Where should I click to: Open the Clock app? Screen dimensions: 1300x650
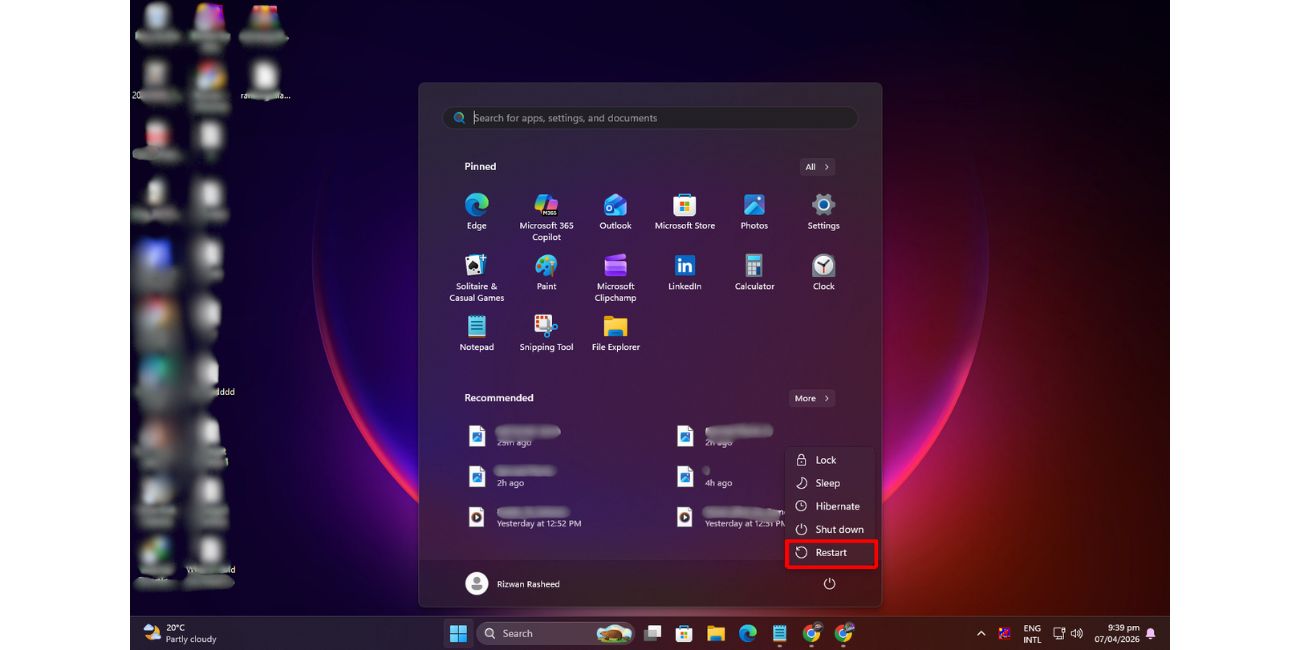[x=822, y=270]
